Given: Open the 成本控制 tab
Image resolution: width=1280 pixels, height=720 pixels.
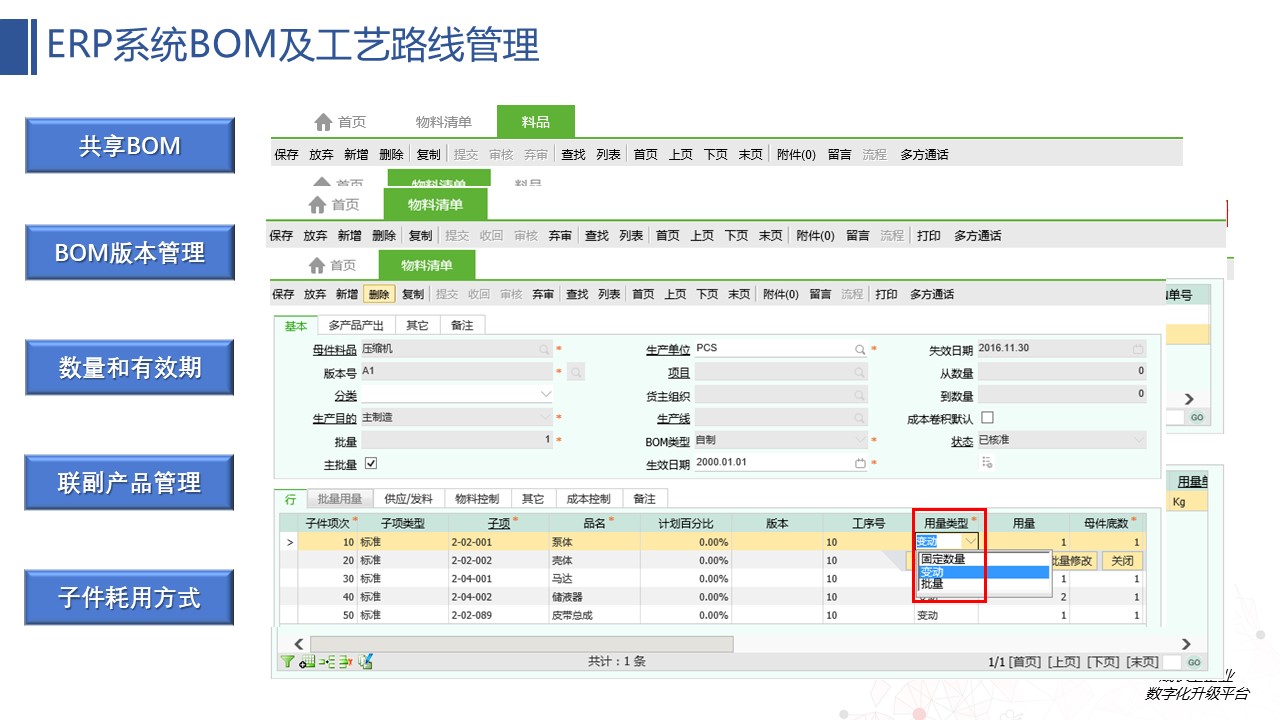Looking at the screenshot, I should 588,498.
